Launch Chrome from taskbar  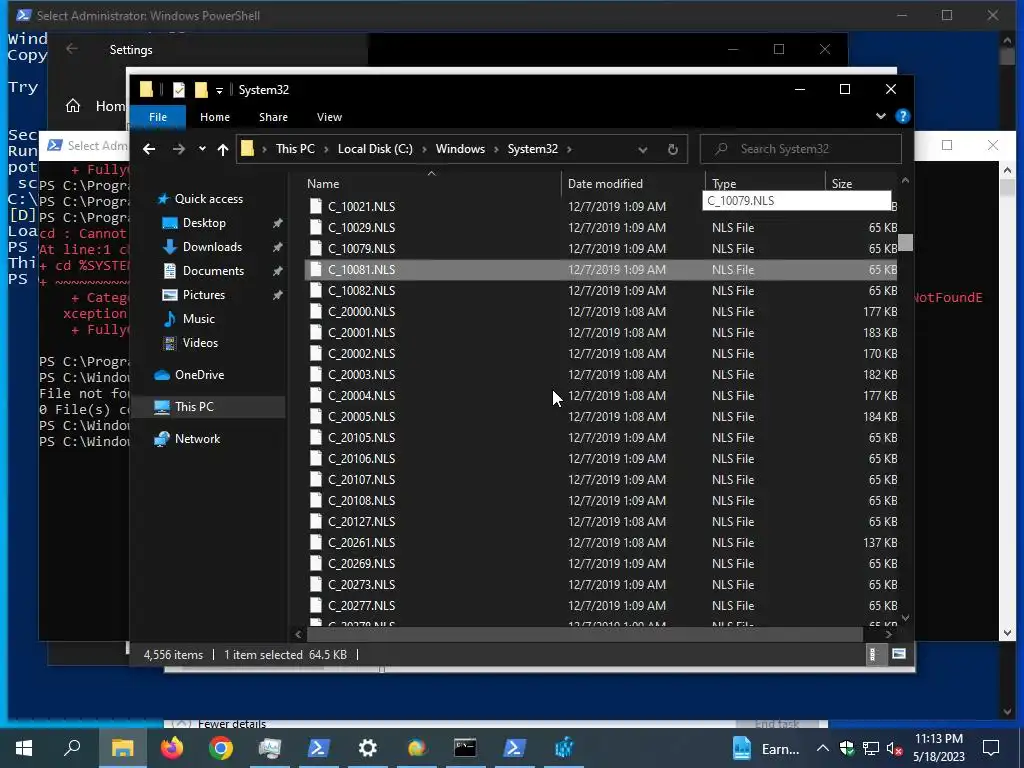(x=221, y=748)
